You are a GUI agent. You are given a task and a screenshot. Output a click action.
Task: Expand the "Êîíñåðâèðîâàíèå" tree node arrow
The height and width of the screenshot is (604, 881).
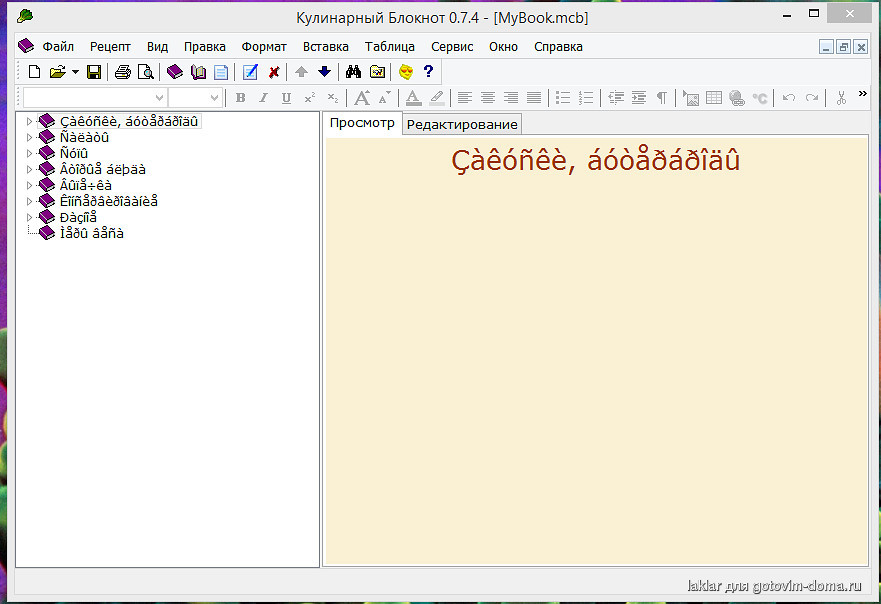(29, 201)
